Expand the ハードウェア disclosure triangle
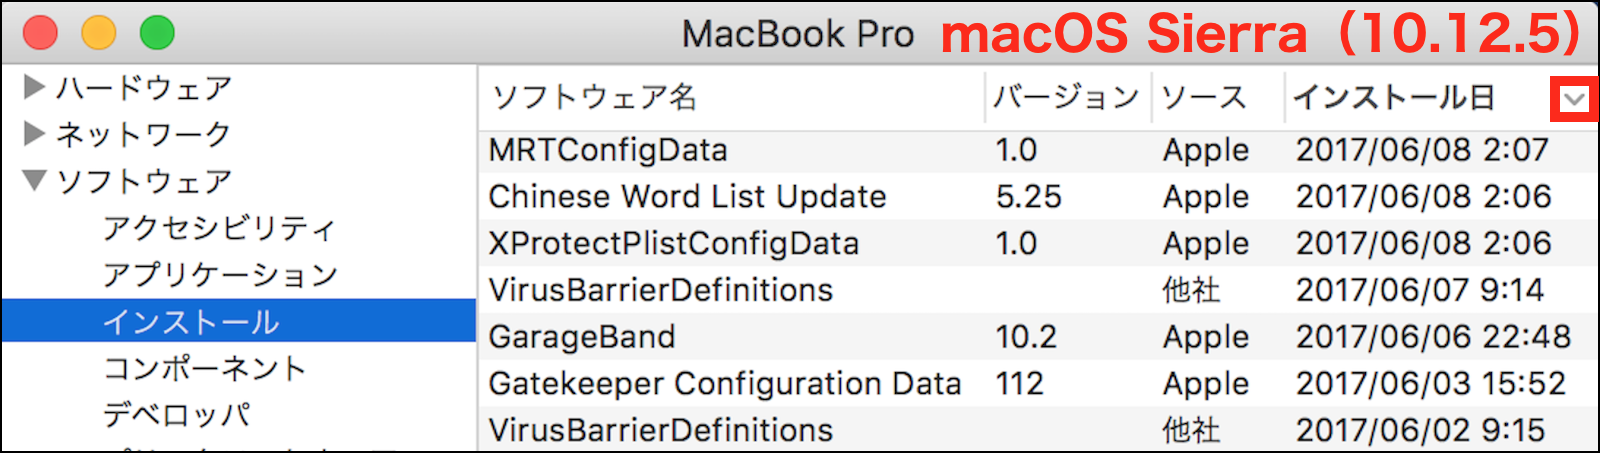The width and height of the screenshot is (1600, 453). pos(34,87)
